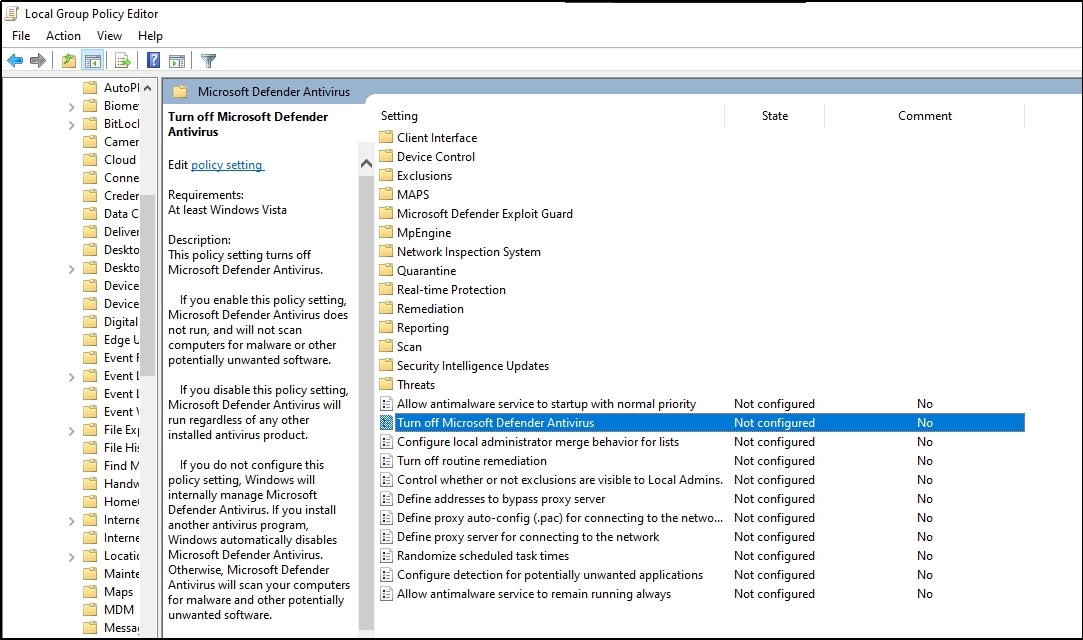Collapse tree scroll with up chevron near AutoPl
The height and width of the screenshot is (640, 1083).
click(147, 88)
